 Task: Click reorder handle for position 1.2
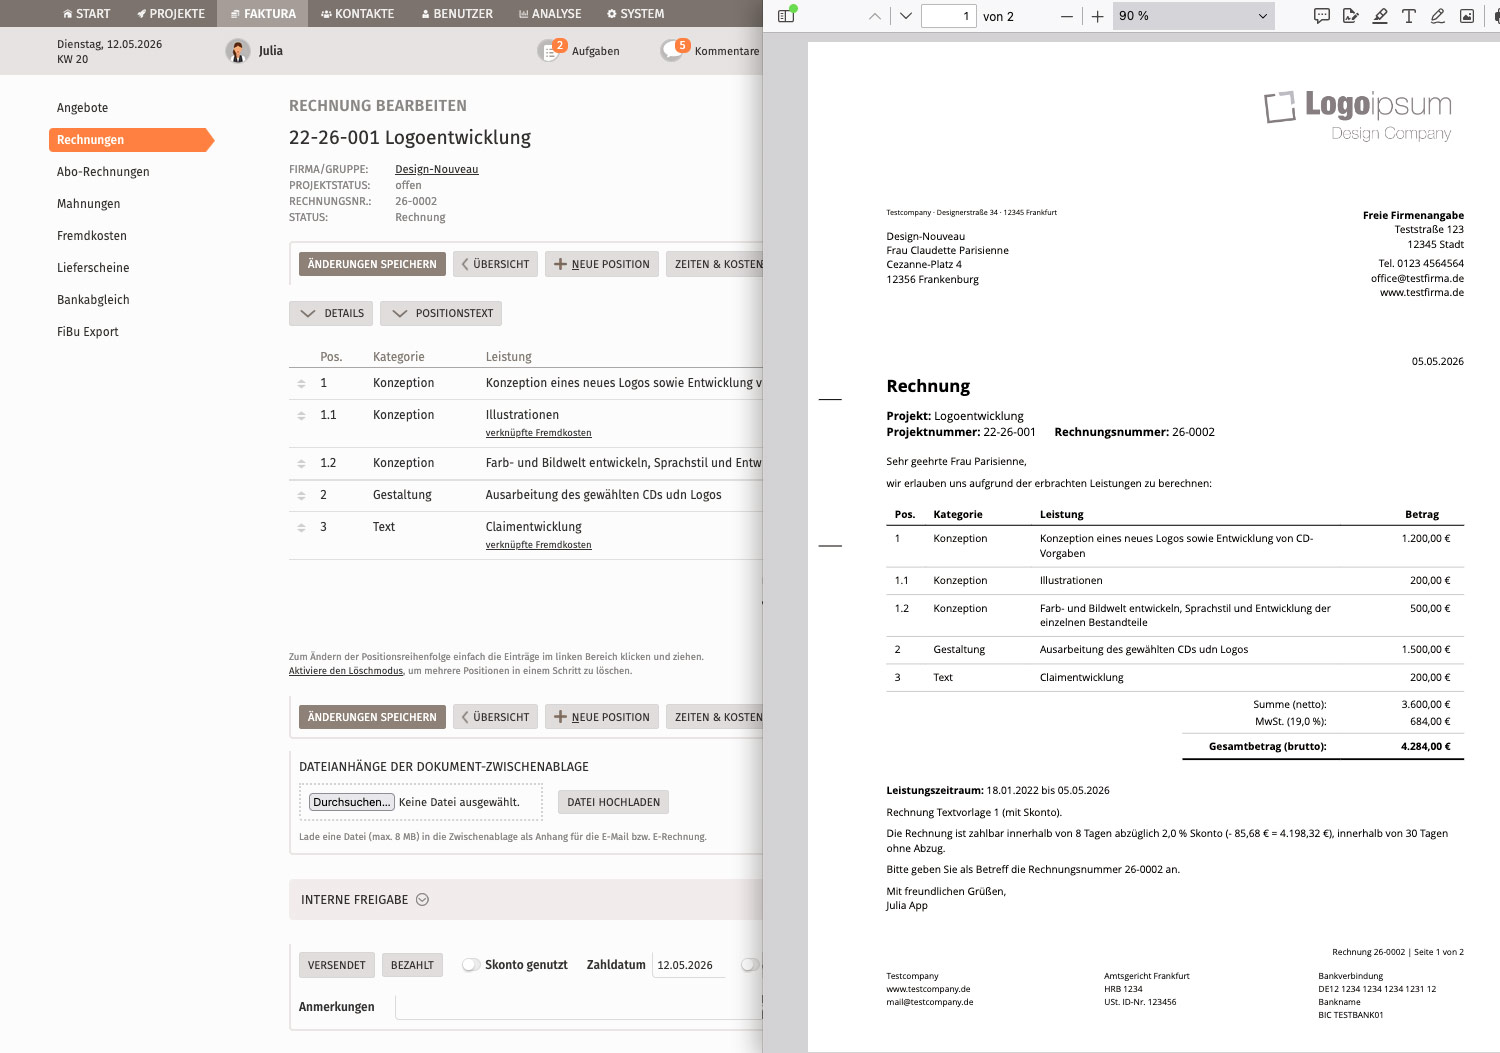301,463
